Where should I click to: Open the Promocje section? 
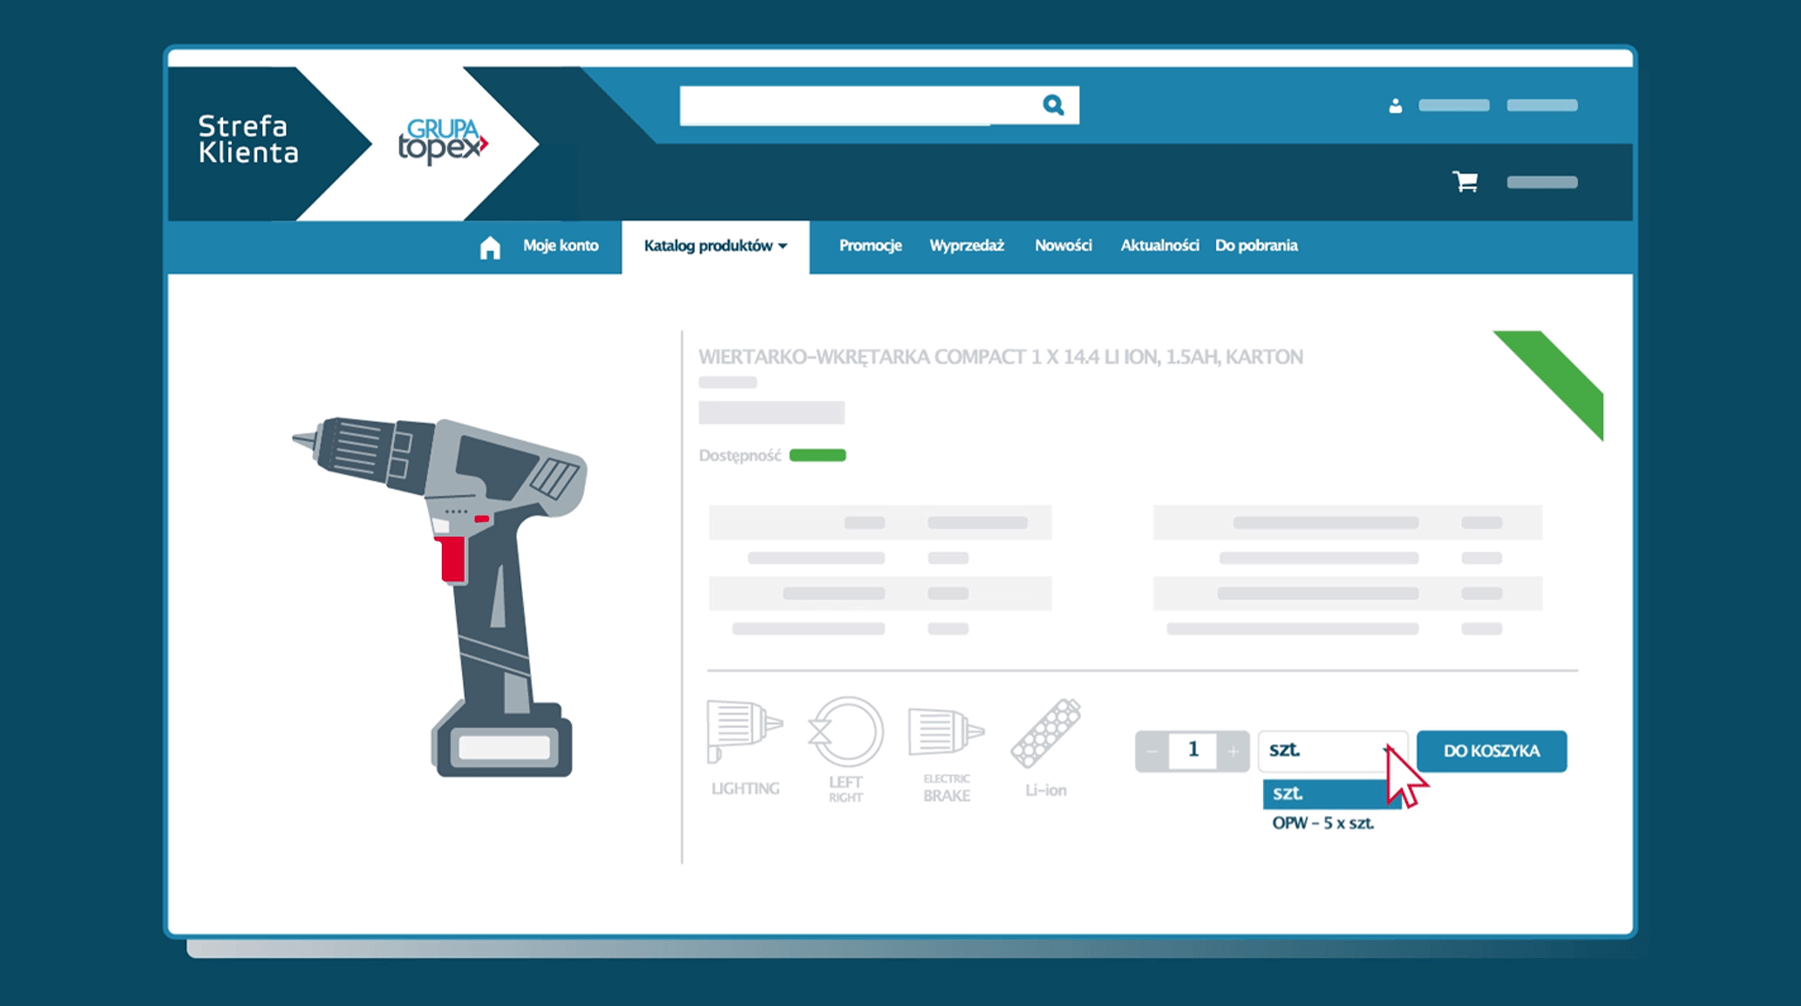click(x=870, y=246)
